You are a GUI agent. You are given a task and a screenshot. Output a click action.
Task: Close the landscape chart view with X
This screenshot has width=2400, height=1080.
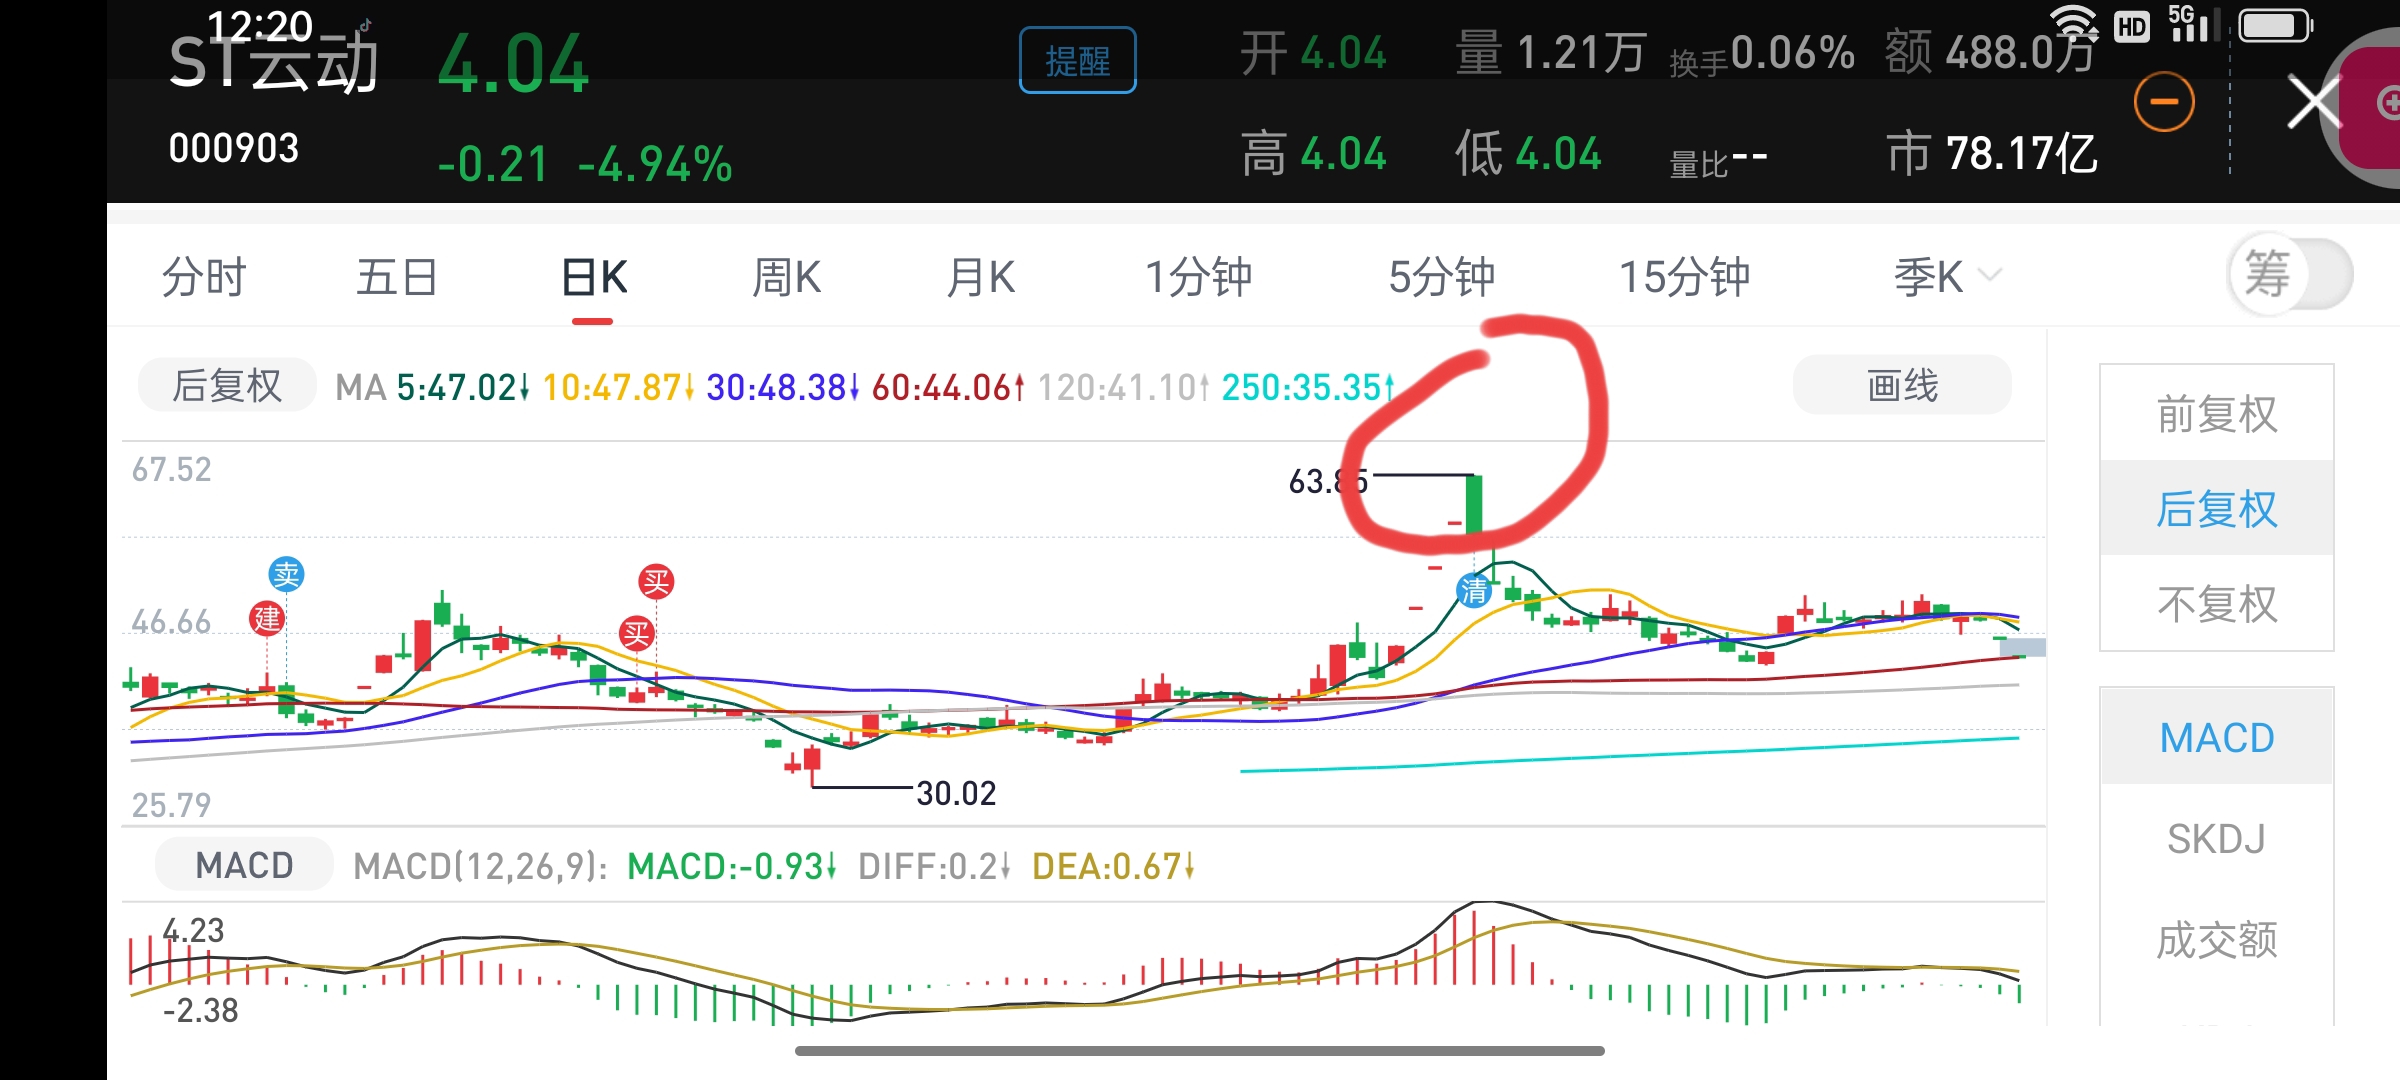[x=2314, y=103]
